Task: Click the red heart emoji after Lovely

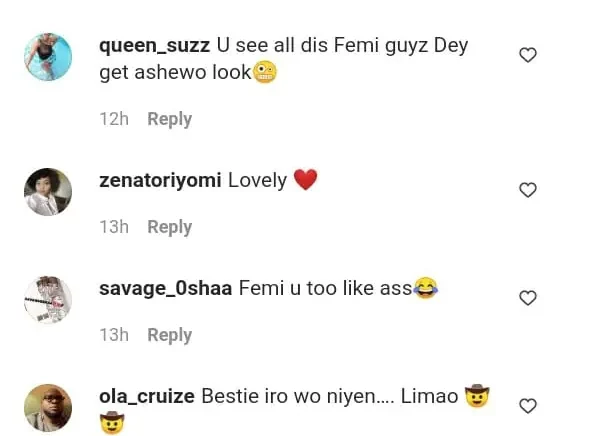Action: coord(306,181)
